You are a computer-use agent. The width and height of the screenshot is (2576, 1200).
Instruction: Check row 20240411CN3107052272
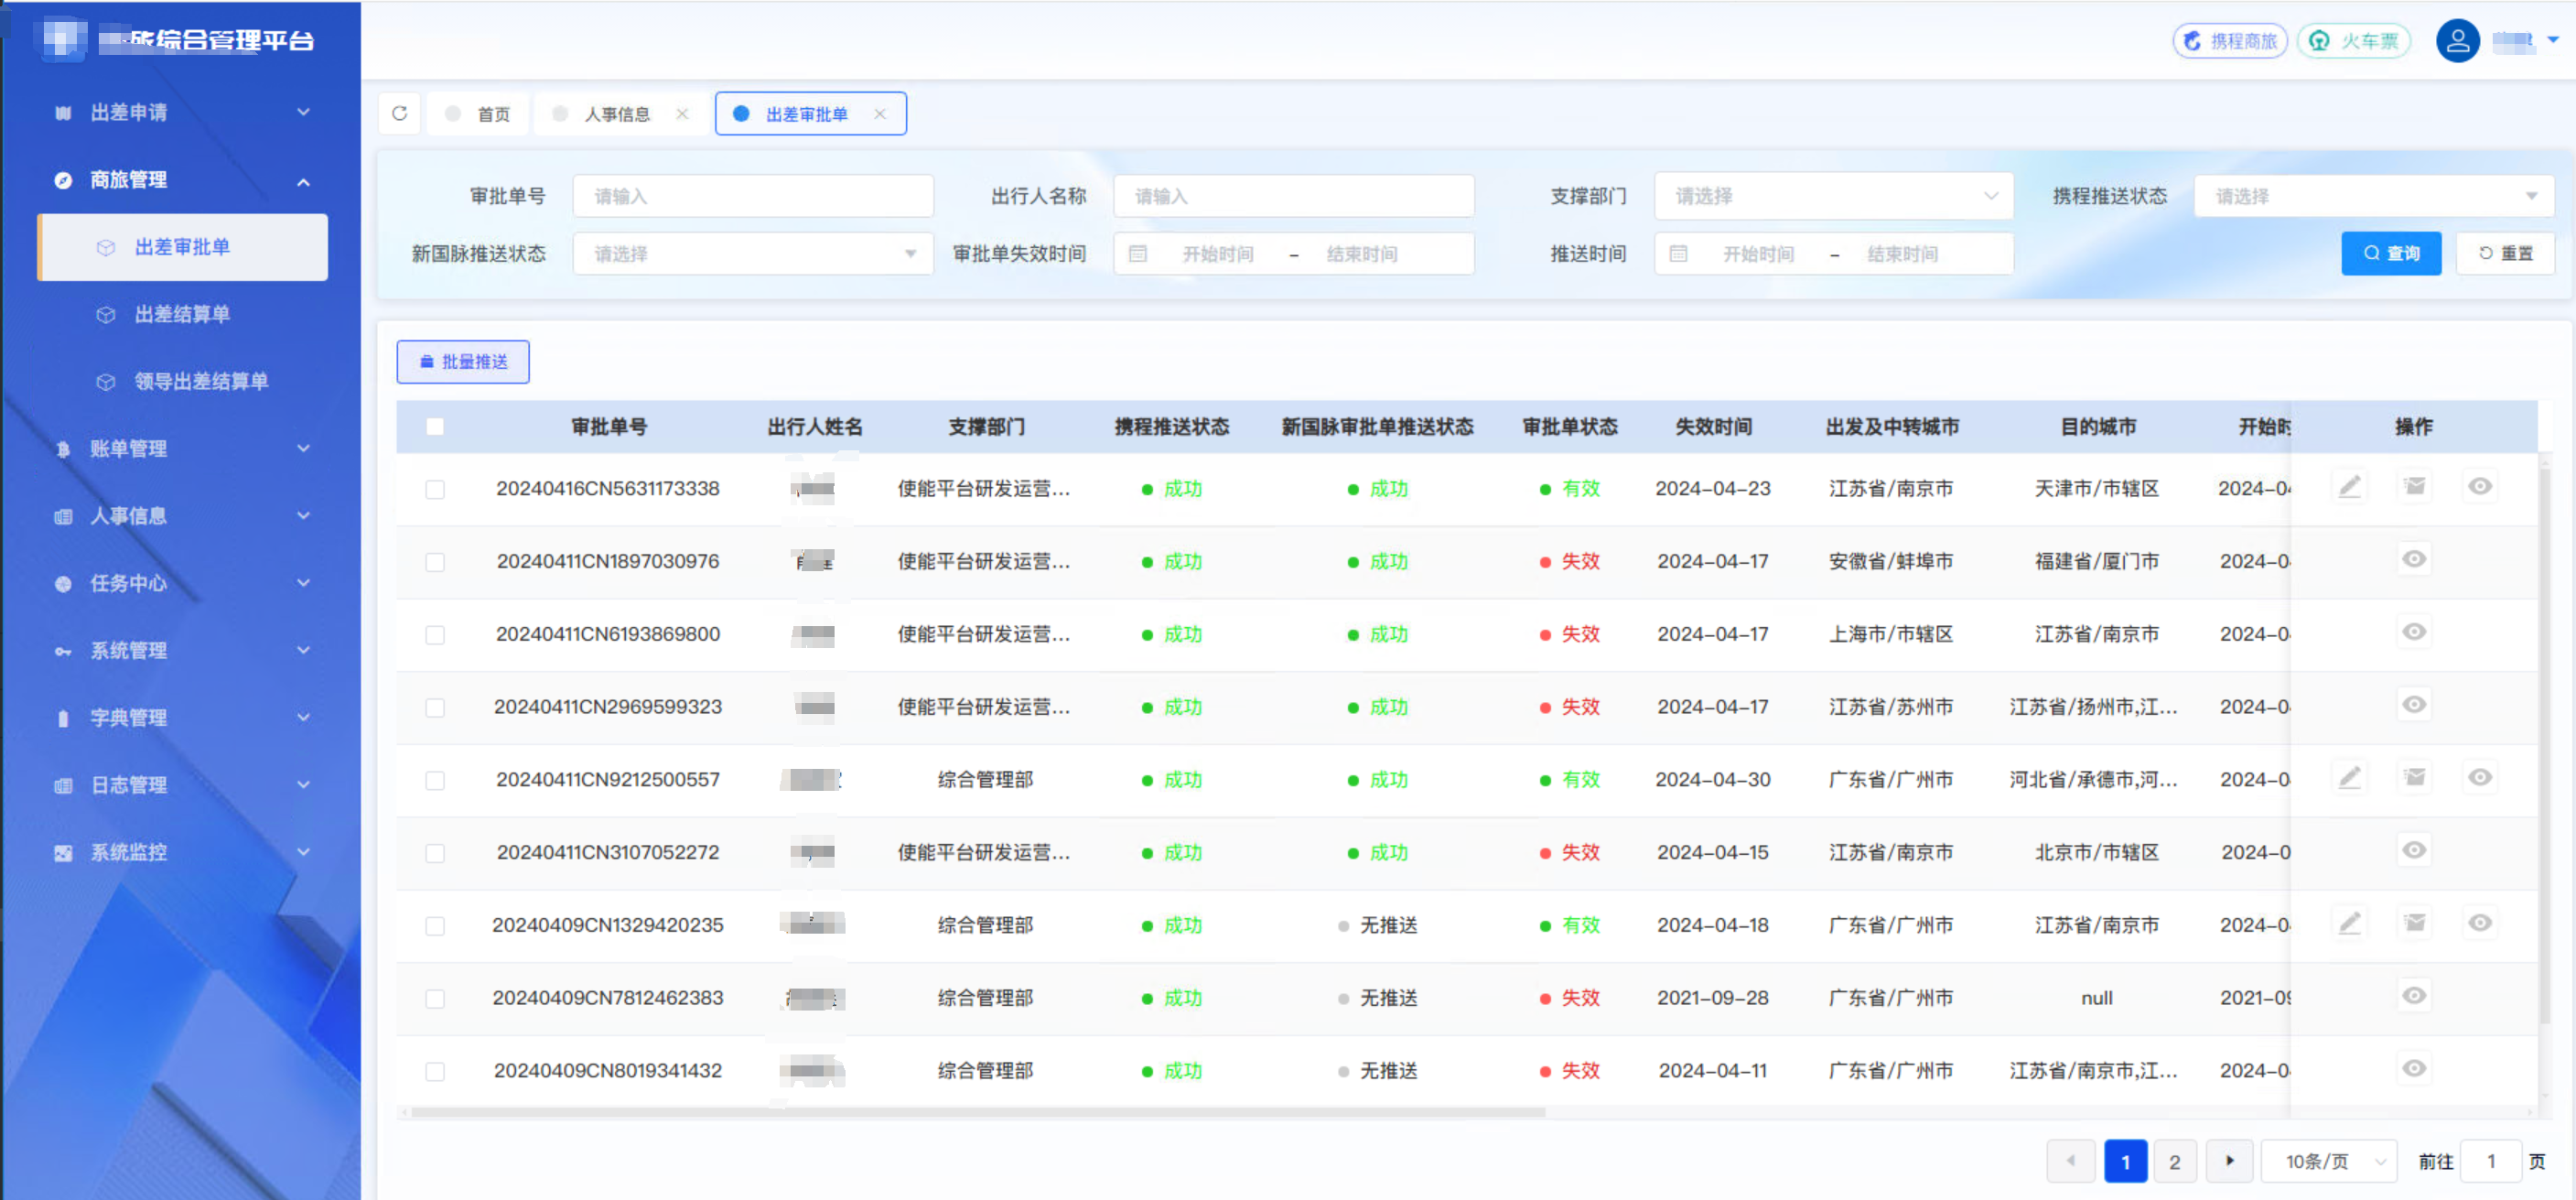tap(435, 853)
